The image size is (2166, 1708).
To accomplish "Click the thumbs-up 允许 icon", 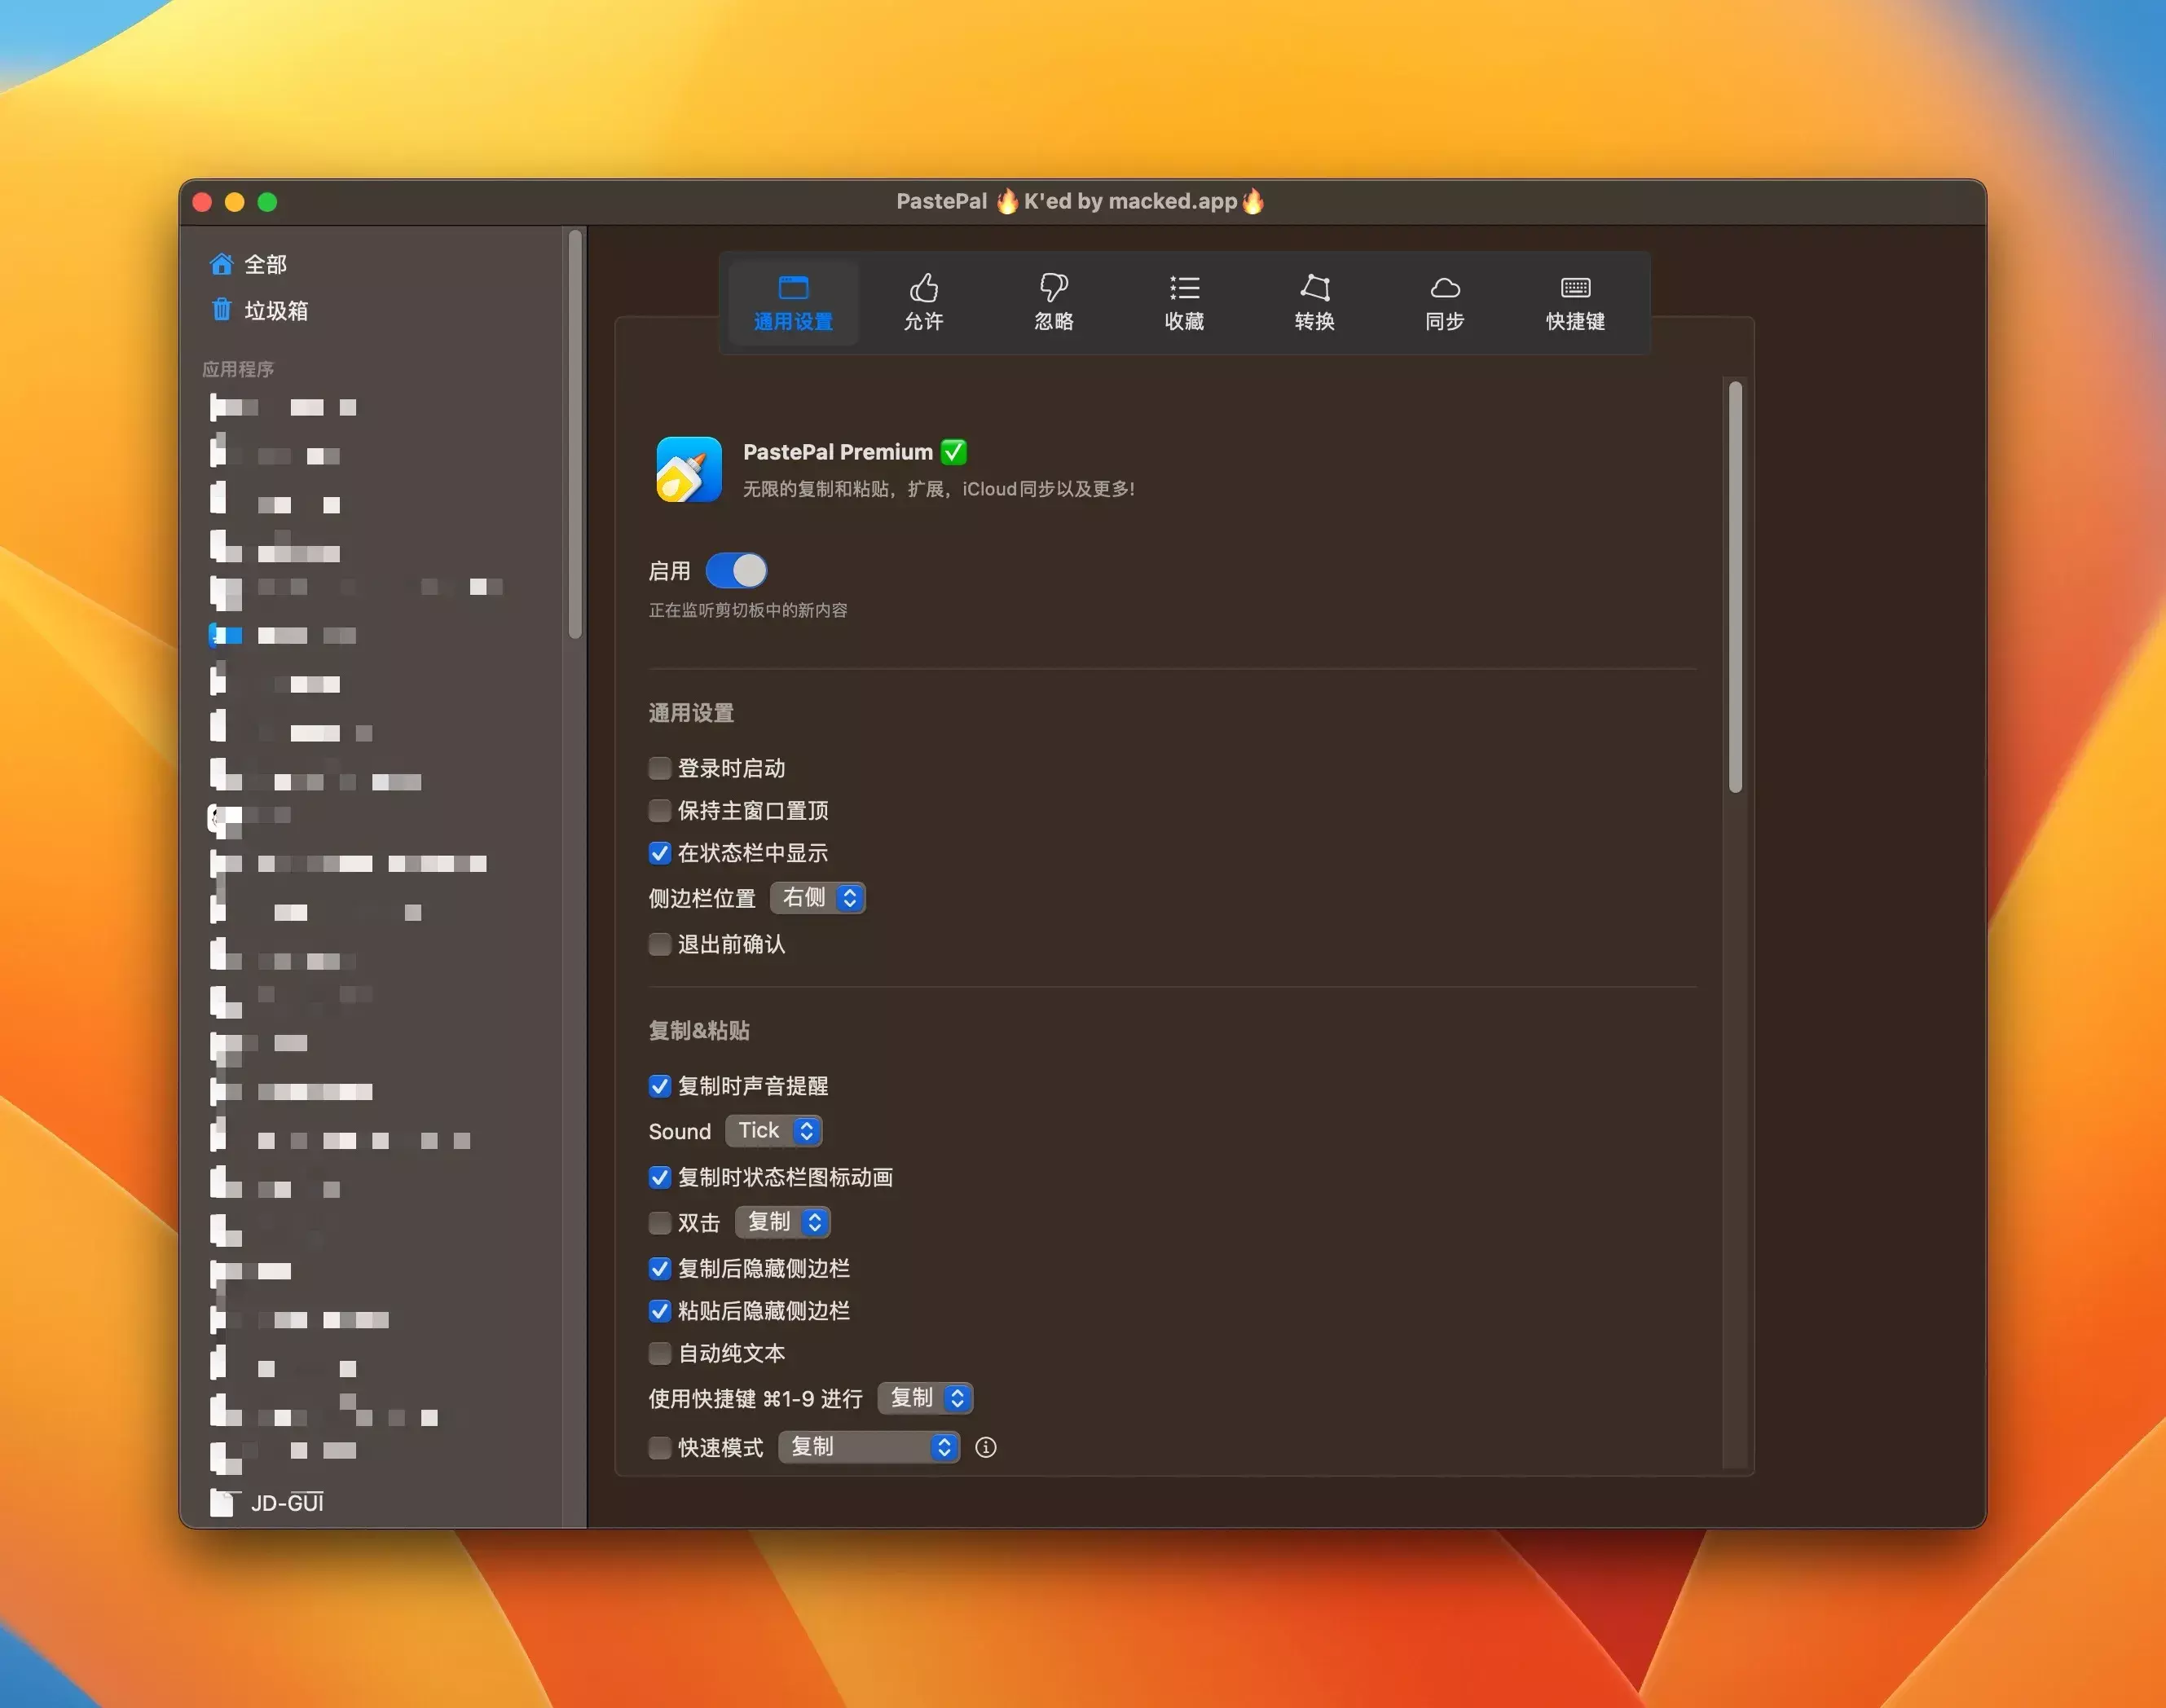I will (923, 289).
